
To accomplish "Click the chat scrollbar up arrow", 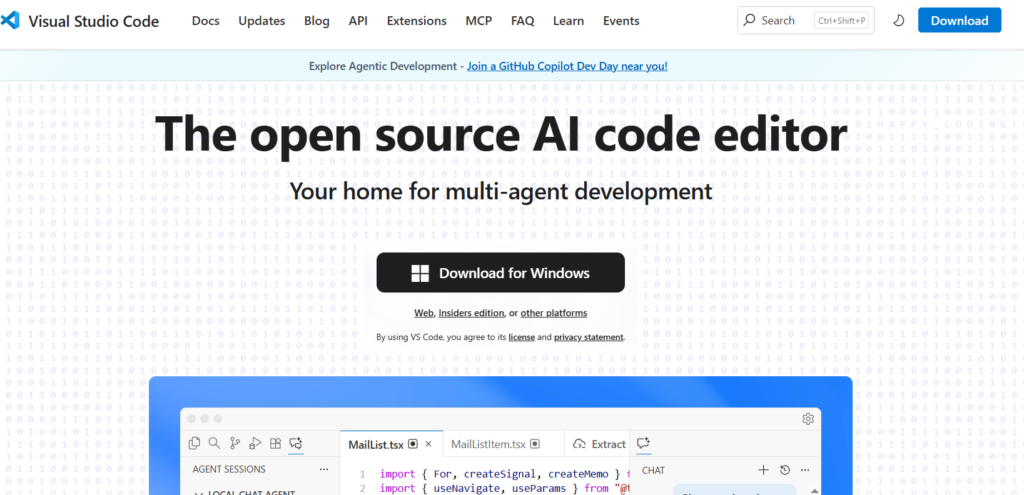I will tap(814, 490).
